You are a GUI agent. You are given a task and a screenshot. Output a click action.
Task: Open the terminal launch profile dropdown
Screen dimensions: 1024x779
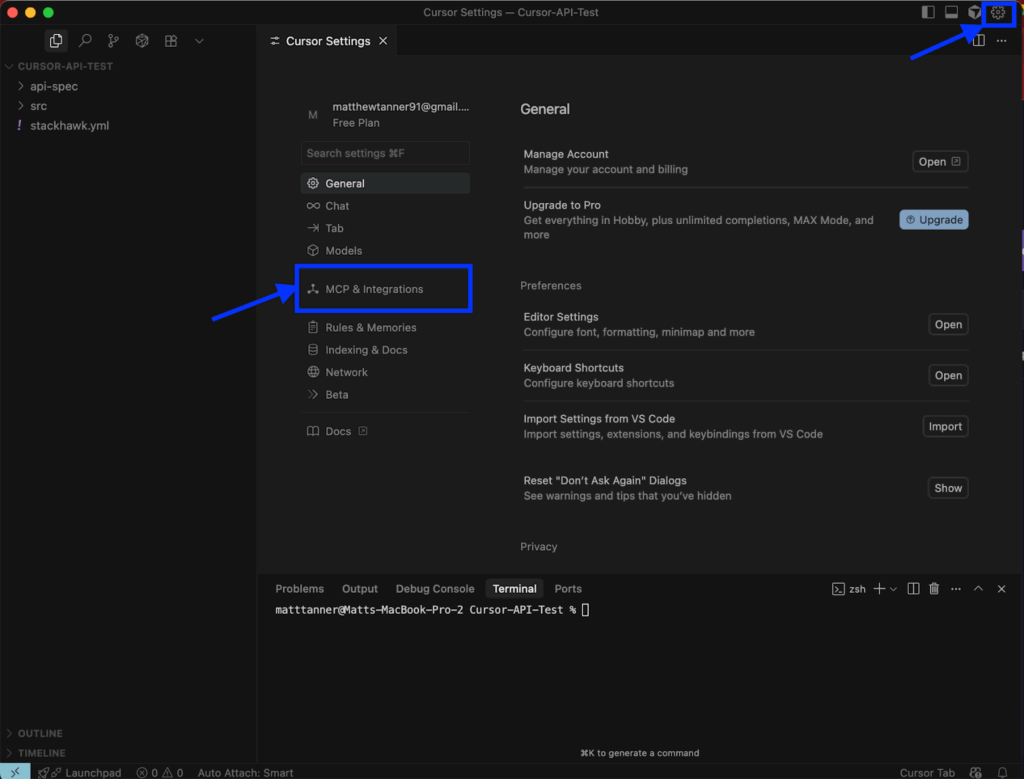tap(893, 589)
